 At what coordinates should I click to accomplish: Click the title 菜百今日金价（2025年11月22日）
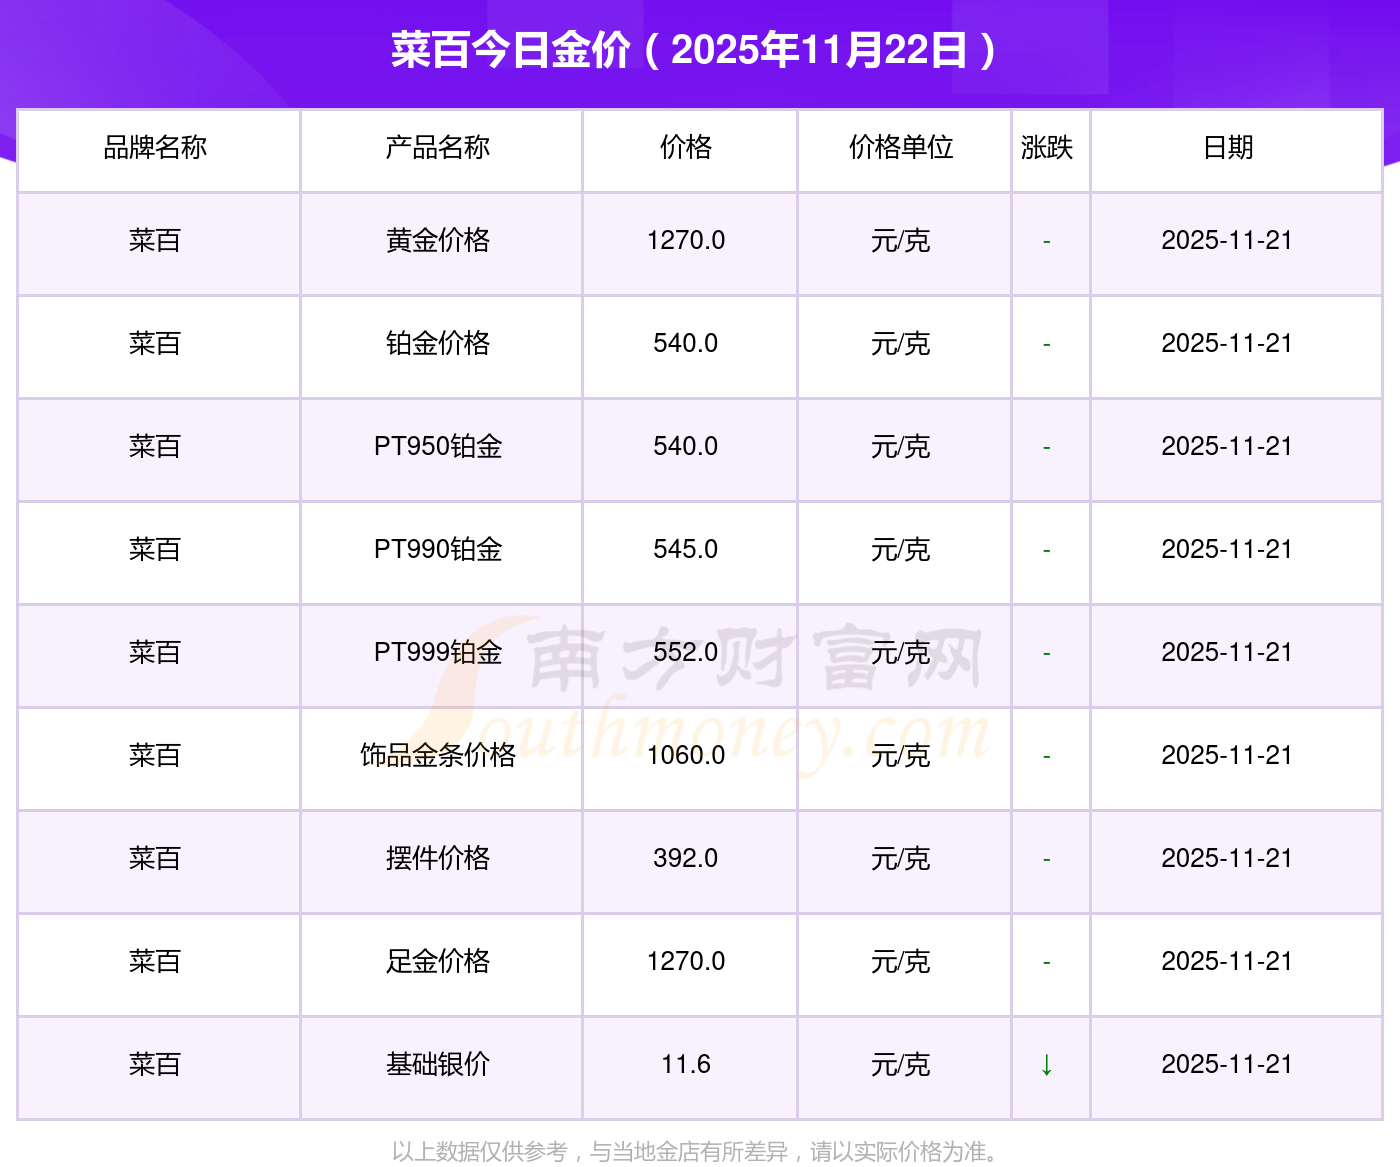[x=694, y=50]
